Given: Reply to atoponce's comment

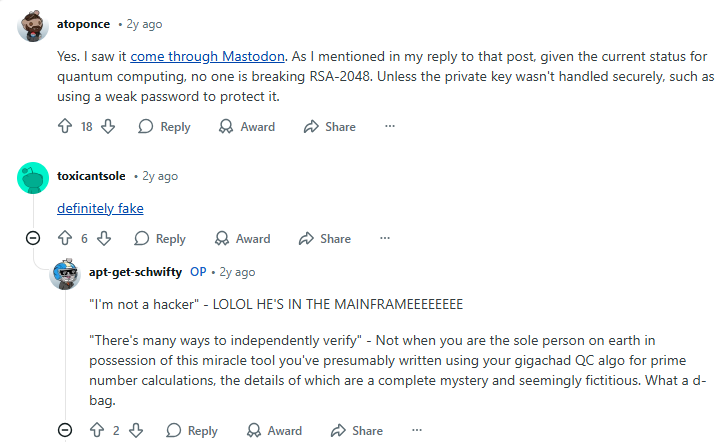Looking at the screenshot, I should pyautogui.click(x=164, y=127).
